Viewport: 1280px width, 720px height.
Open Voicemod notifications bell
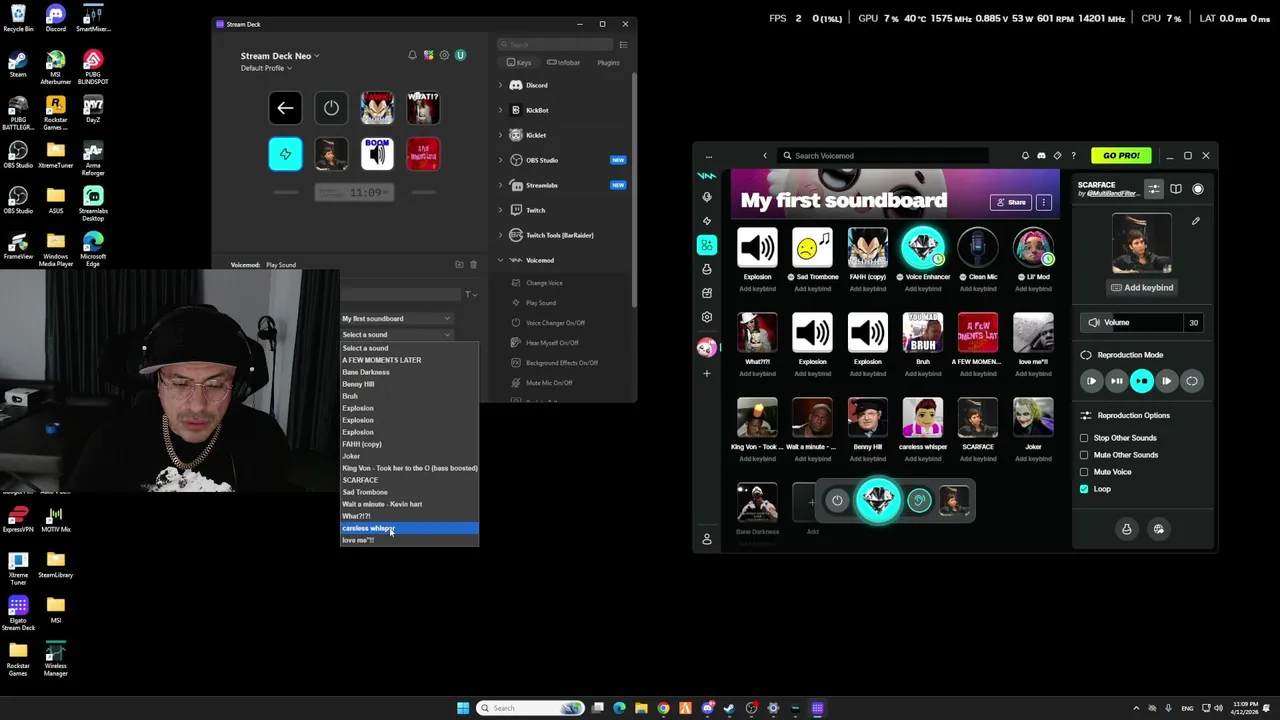1025,156
